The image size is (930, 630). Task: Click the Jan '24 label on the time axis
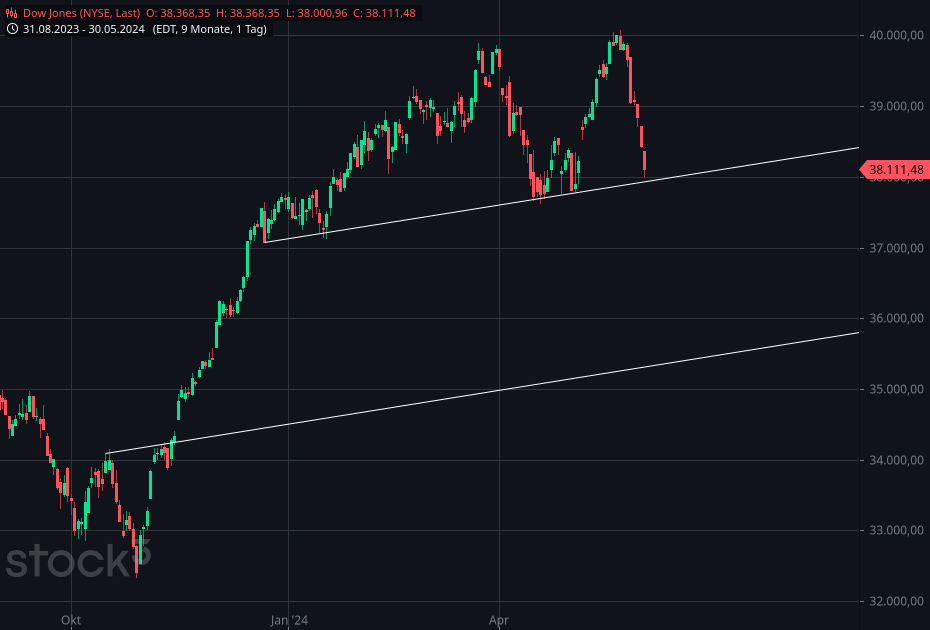(287, 620)
